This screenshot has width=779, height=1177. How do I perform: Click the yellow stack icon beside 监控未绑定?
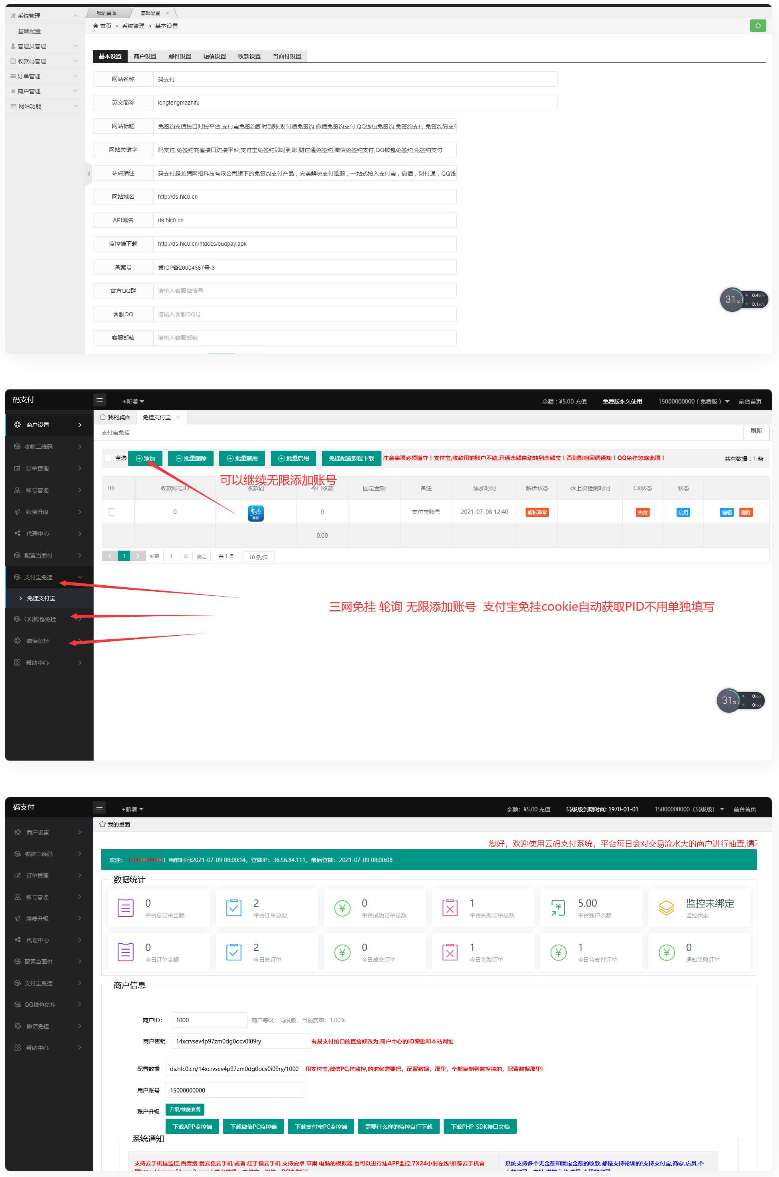(x=666, y=908)
